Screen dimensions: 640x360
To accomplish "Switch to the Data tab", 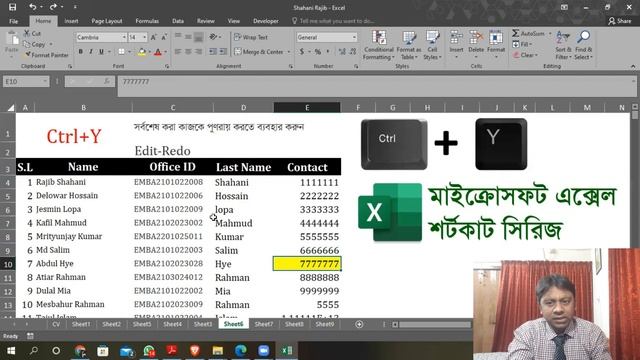I will (178, 21).
